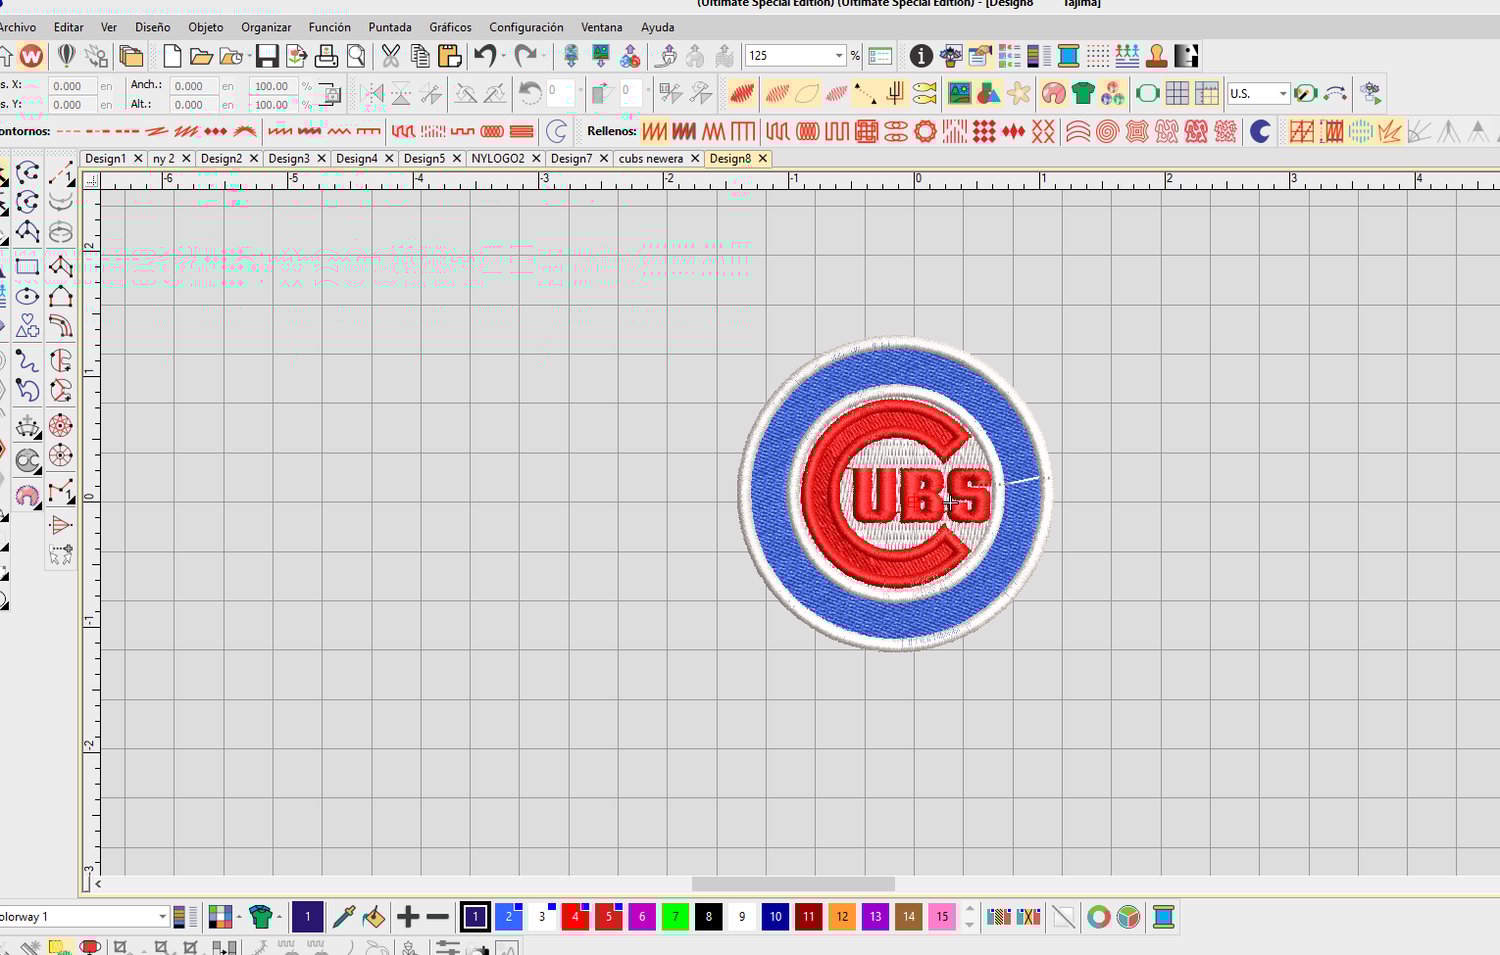Viewport: 1500px width, 955px height.
Task: Click the Undo arrow
Action: (485, 56)
